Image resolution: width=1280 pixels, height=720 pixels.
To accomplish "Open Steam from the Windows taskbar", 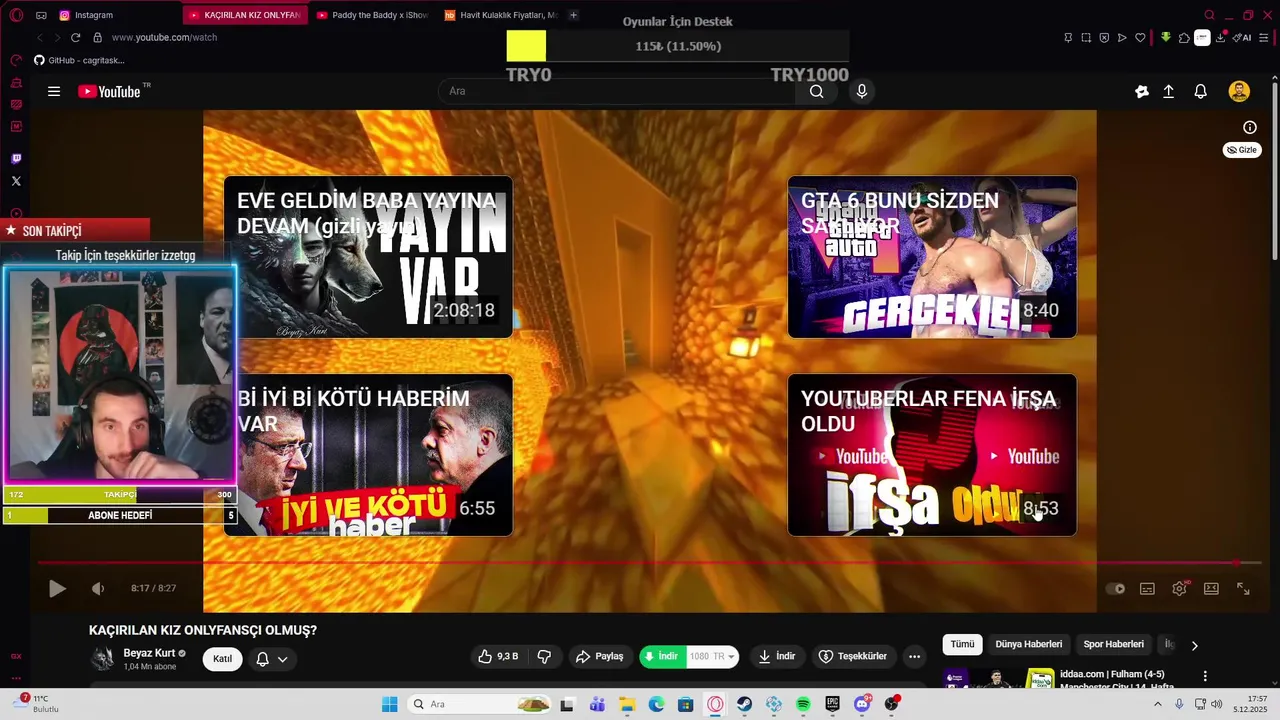I will coord(744,704).
